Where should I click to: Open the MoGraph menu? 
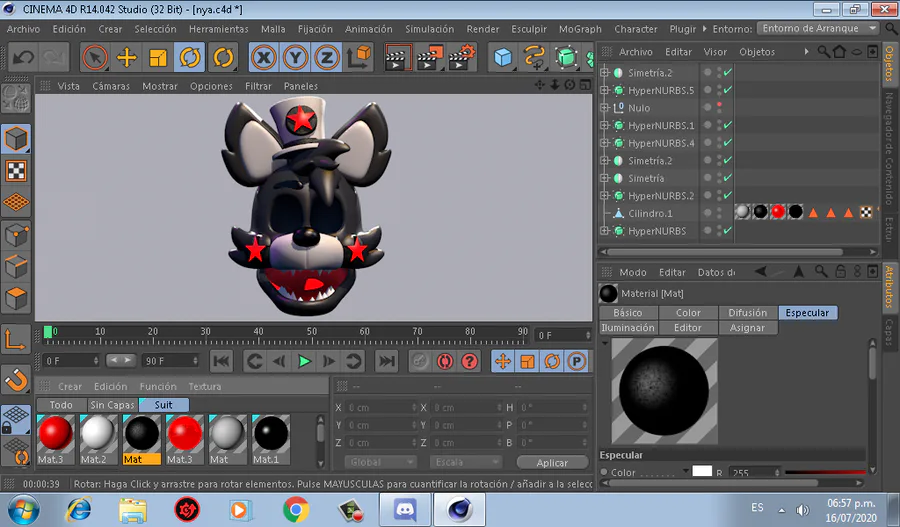click(580, 29)
